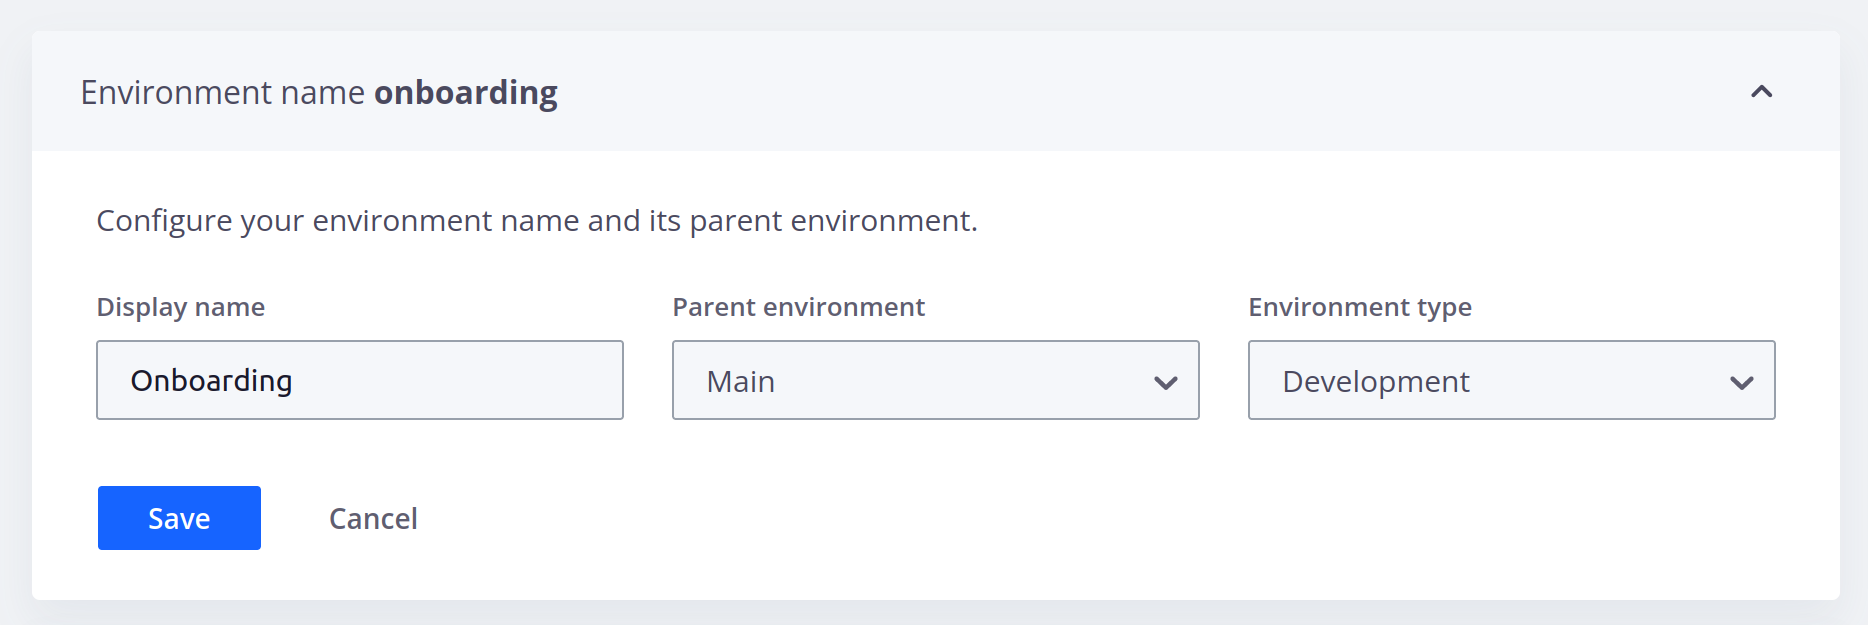Click the Environment type label
1868x625 pixels.
tap(1360, 307)
